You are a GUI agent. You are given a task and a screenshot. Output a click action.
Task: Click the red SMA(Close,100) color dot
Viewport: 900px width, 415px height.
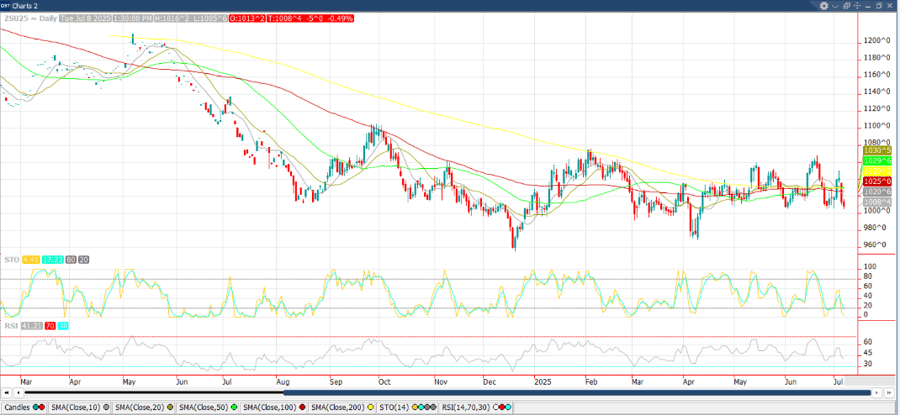(303, 408)
